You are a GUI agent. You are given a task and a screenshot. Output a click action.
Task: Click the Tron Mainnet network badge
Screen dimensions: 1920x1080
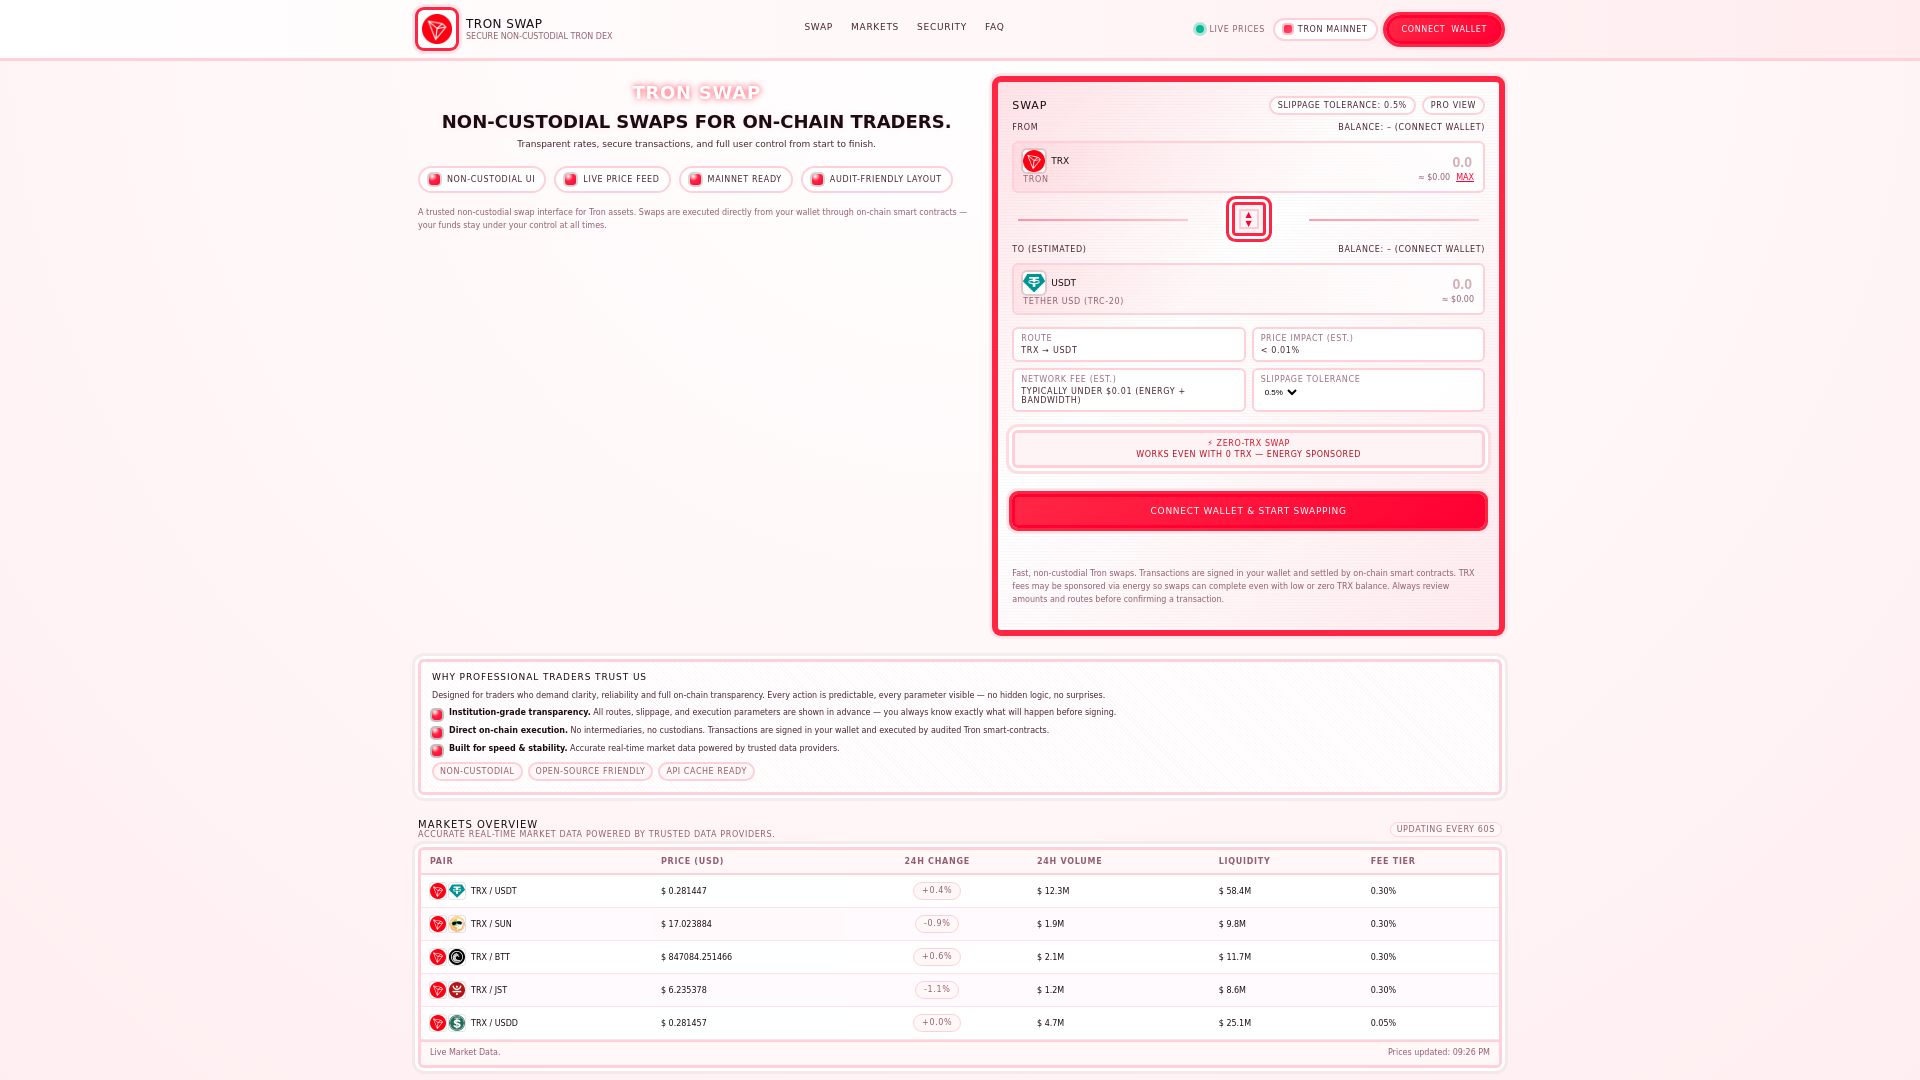tap(1325, 29)
